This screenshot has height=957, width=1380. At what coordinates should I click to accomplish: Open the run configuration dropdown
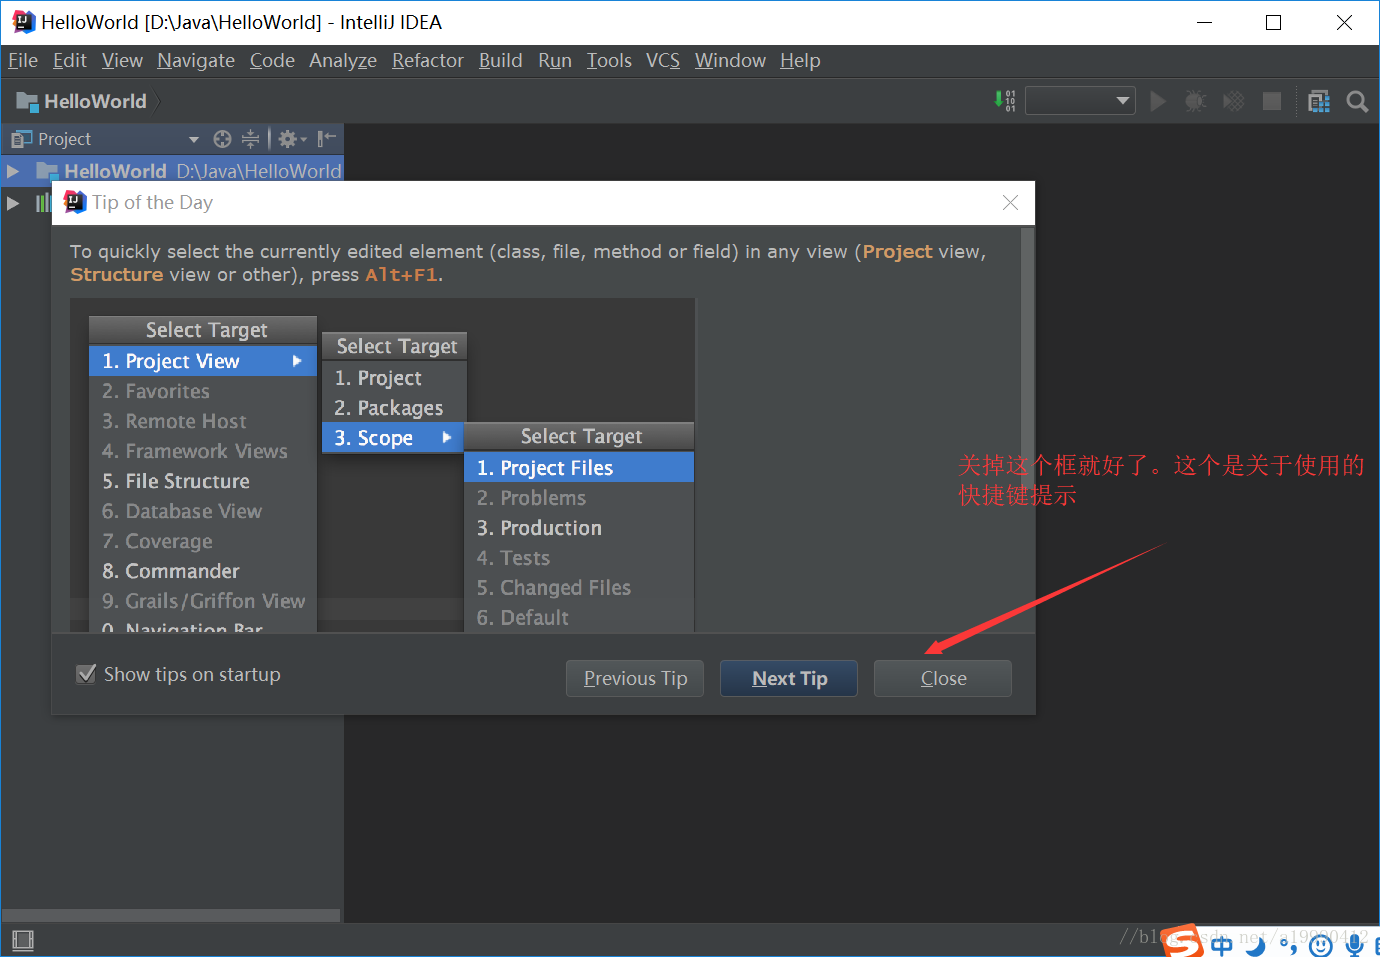pos(1080,101)
